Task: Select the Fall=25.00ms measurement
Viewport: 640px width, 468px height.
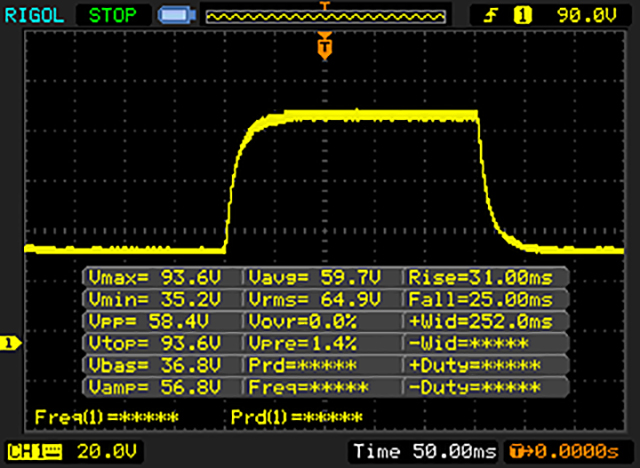Action: [x=481, y=300]
